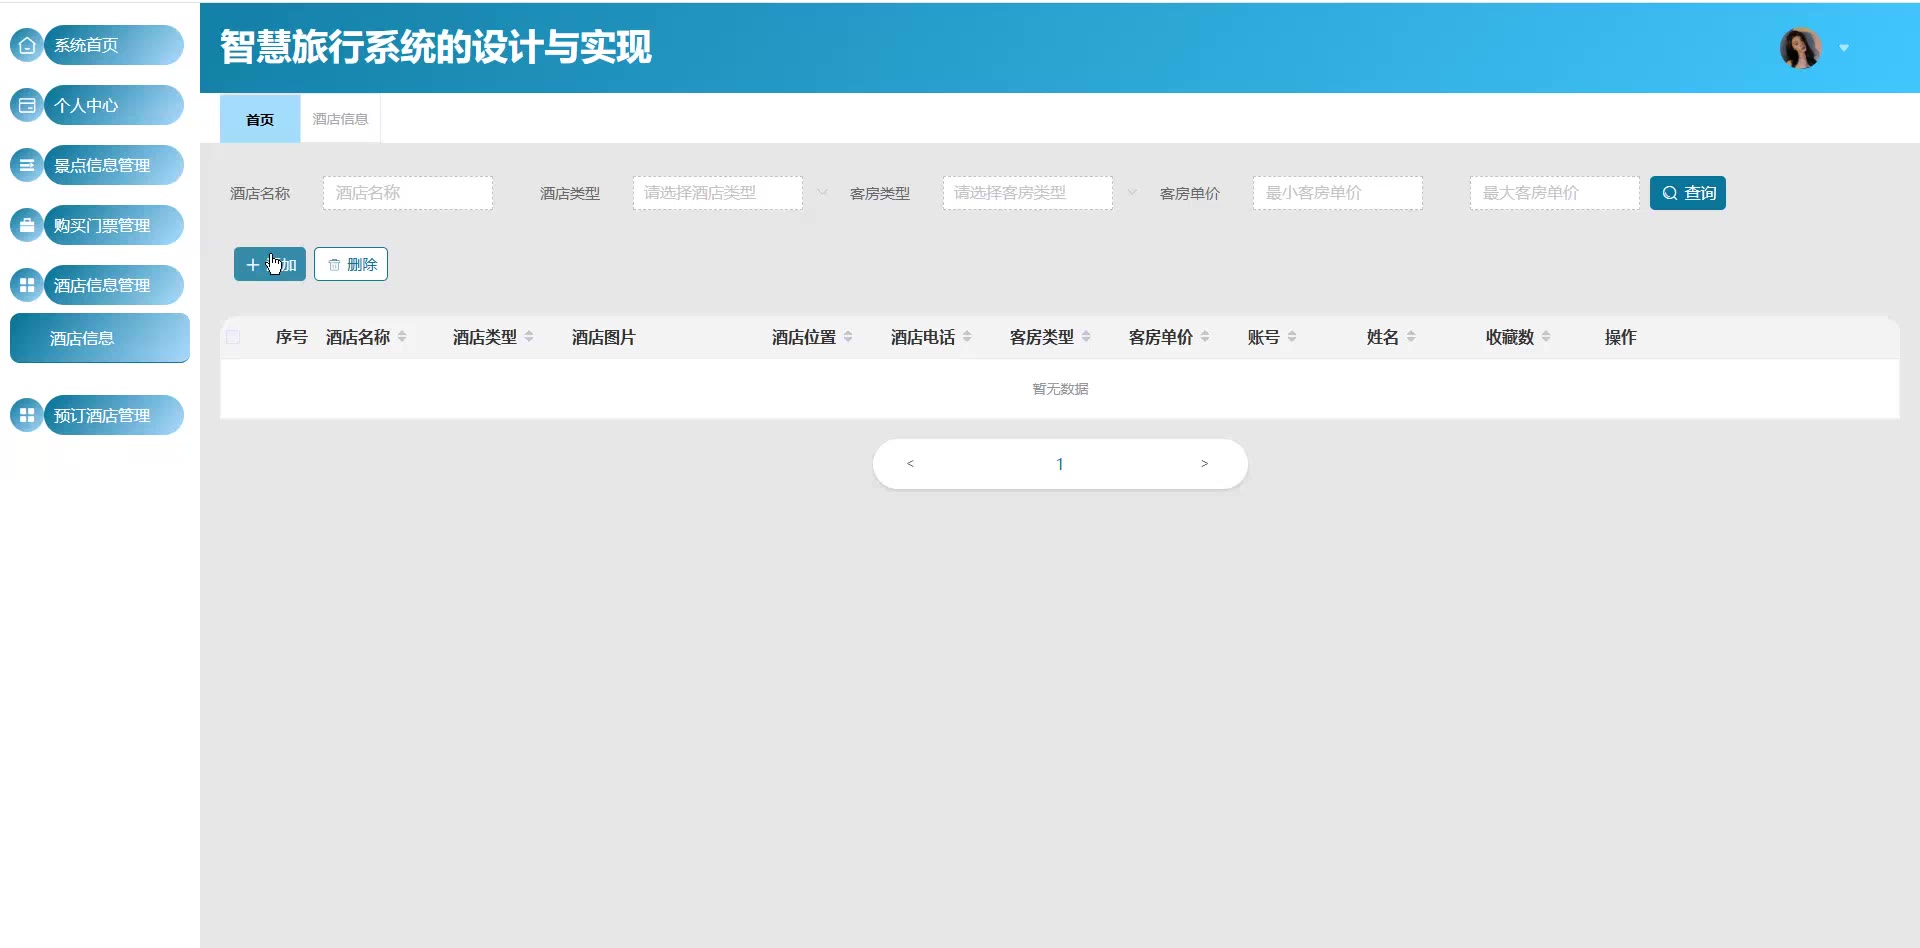Click the grid icon for 酒店信息管理
The height and width of the screenshot is (948, 1920).
pos(27,285)
